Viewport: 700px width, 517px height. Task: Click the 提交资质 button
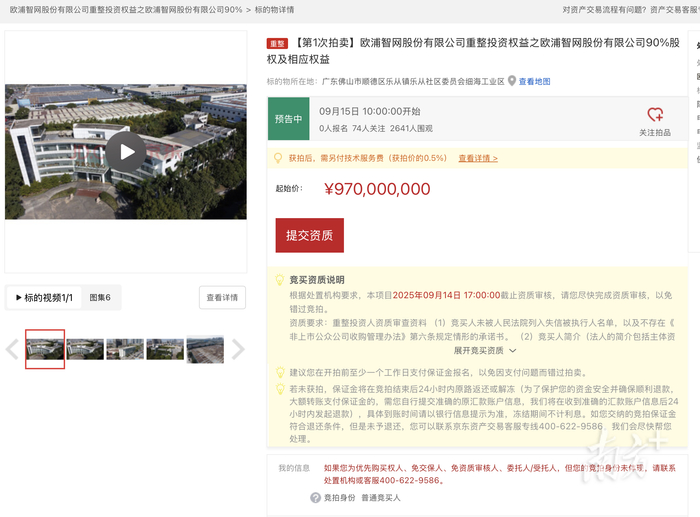click(x=309, y=235)
